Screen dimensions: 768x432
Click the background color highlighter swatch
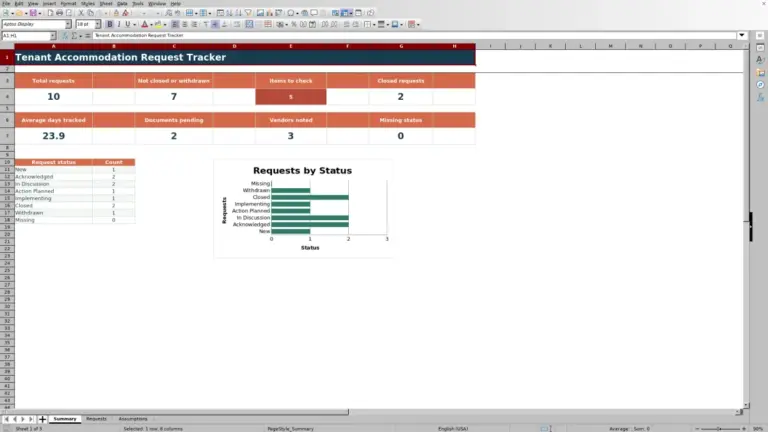click(158, 24)
